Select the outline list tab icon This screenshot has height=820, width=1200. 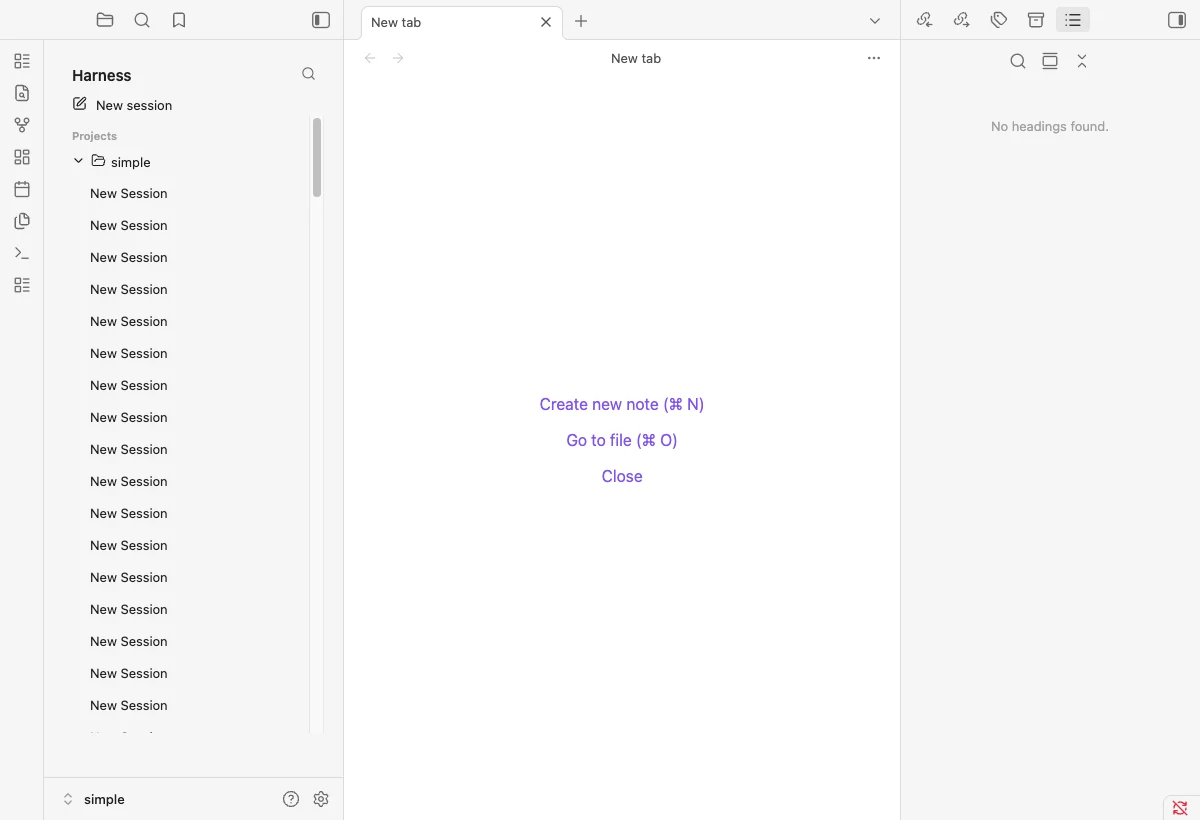(x=1073, y=20)
